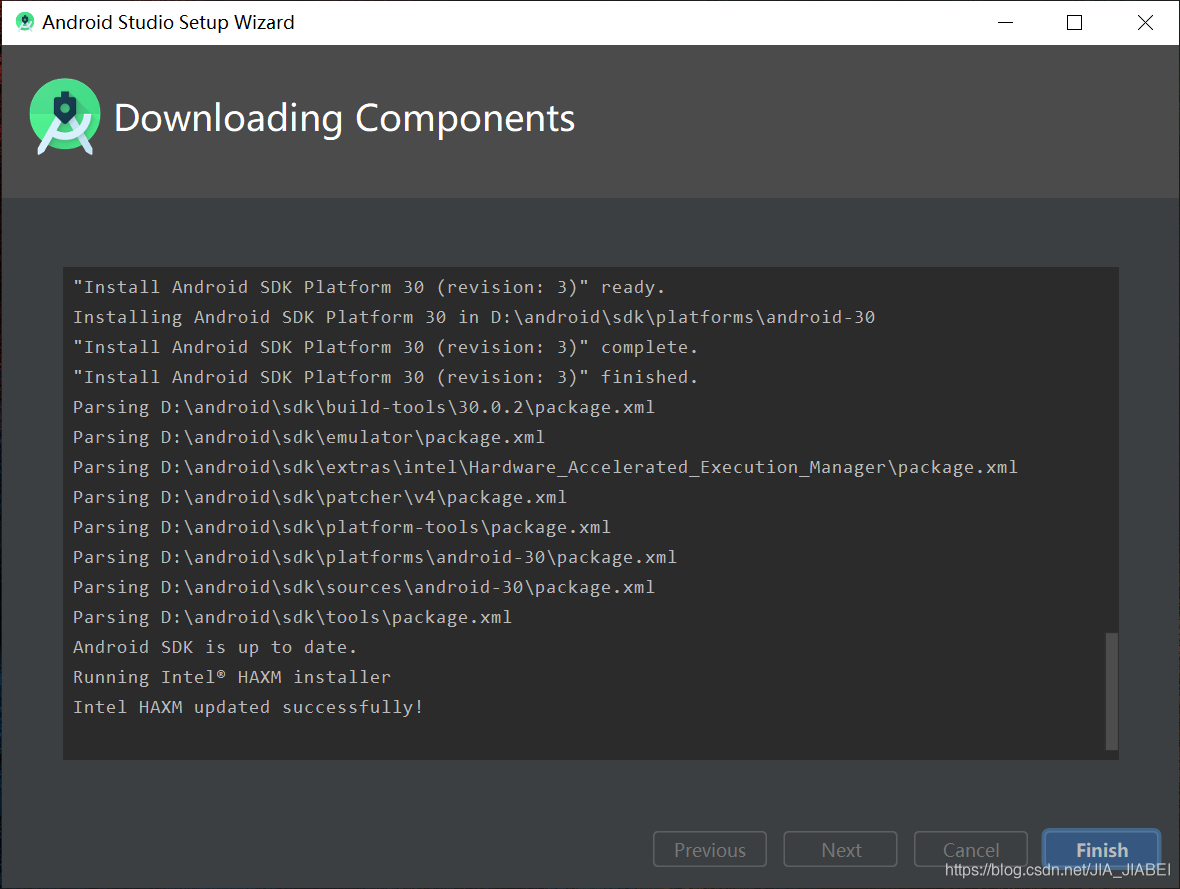Click the Finish button
1180x889 pixels.
(1101, 850)
